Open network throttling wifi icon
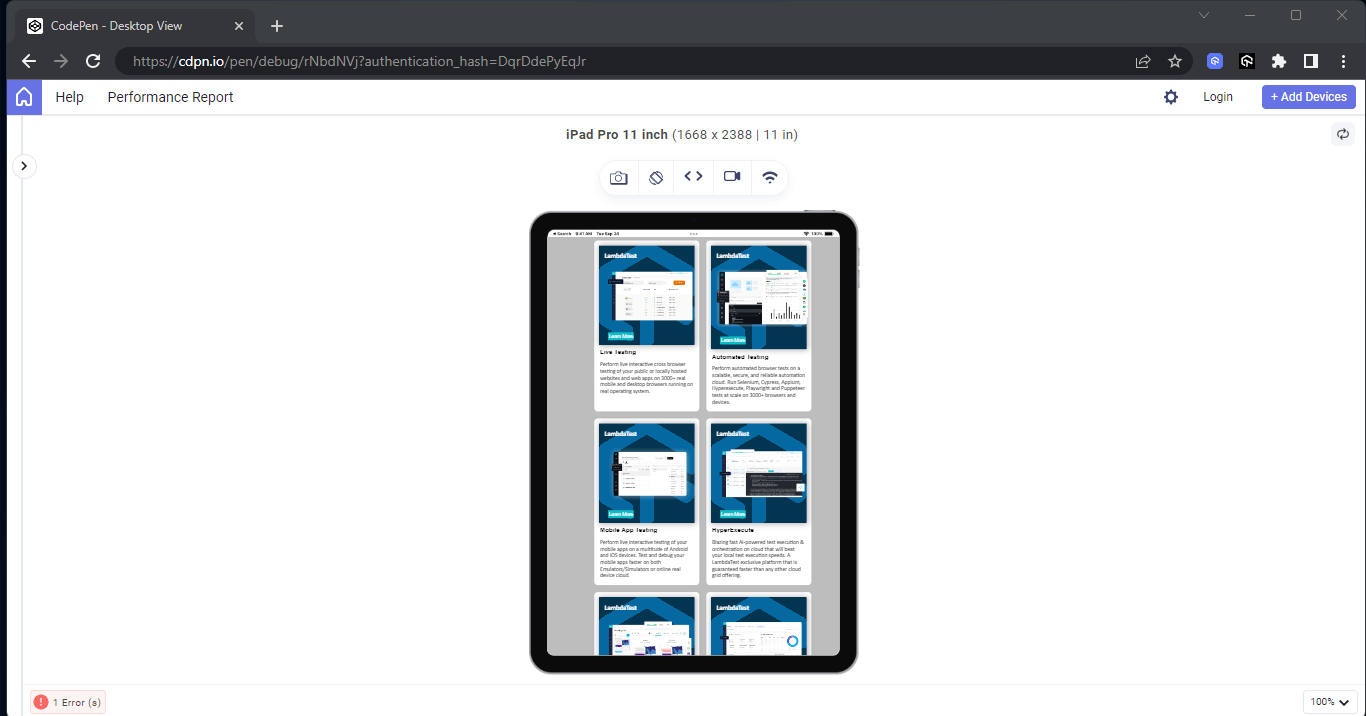The width and height of the screenshot is (1366, 716). pyautogui.click(x=769, y=177)
